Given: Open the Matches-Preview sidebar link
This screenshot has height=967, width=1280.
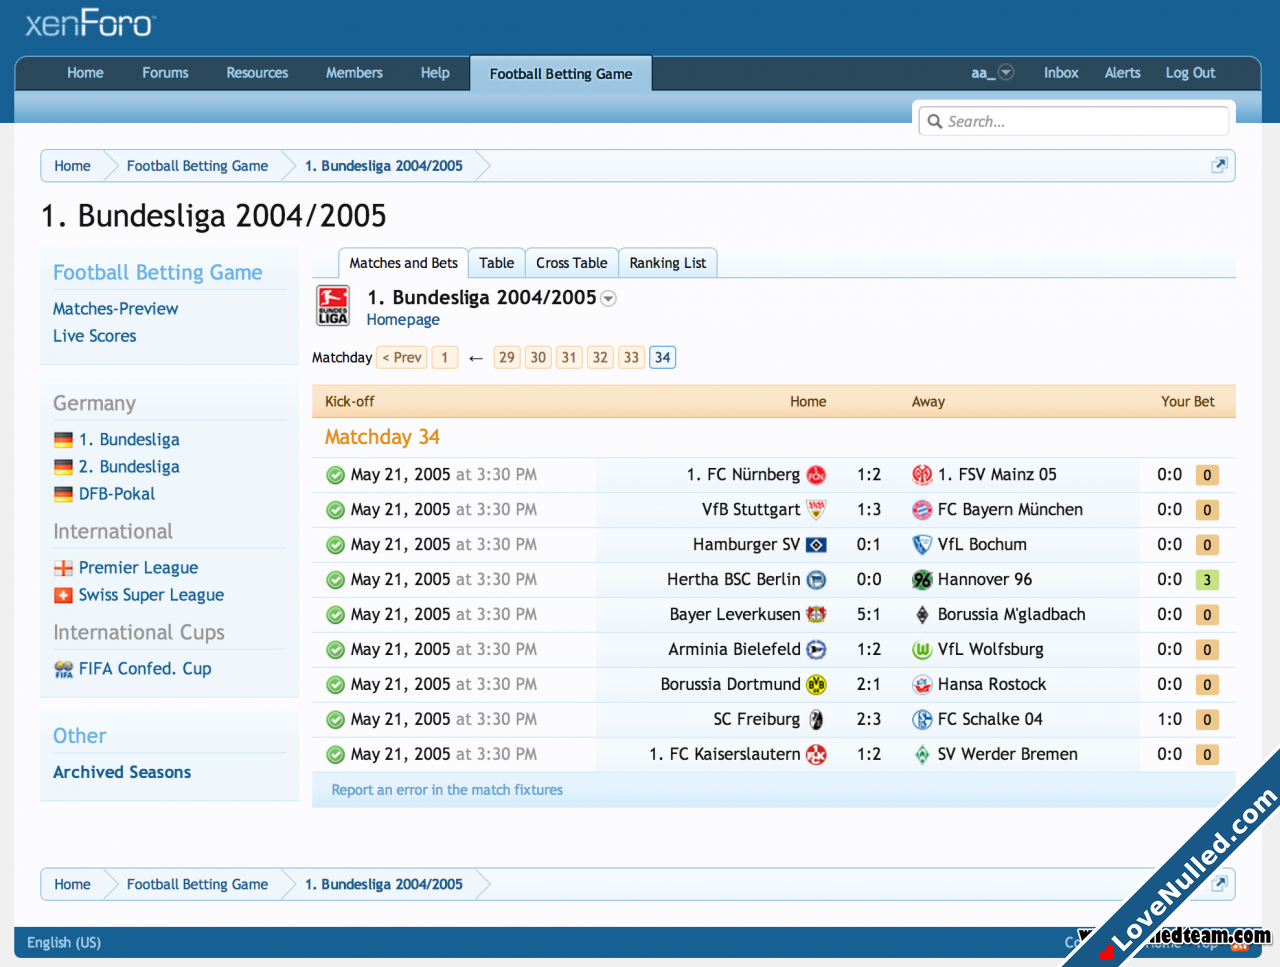Looking at the screenshot, I should point(115,309).
